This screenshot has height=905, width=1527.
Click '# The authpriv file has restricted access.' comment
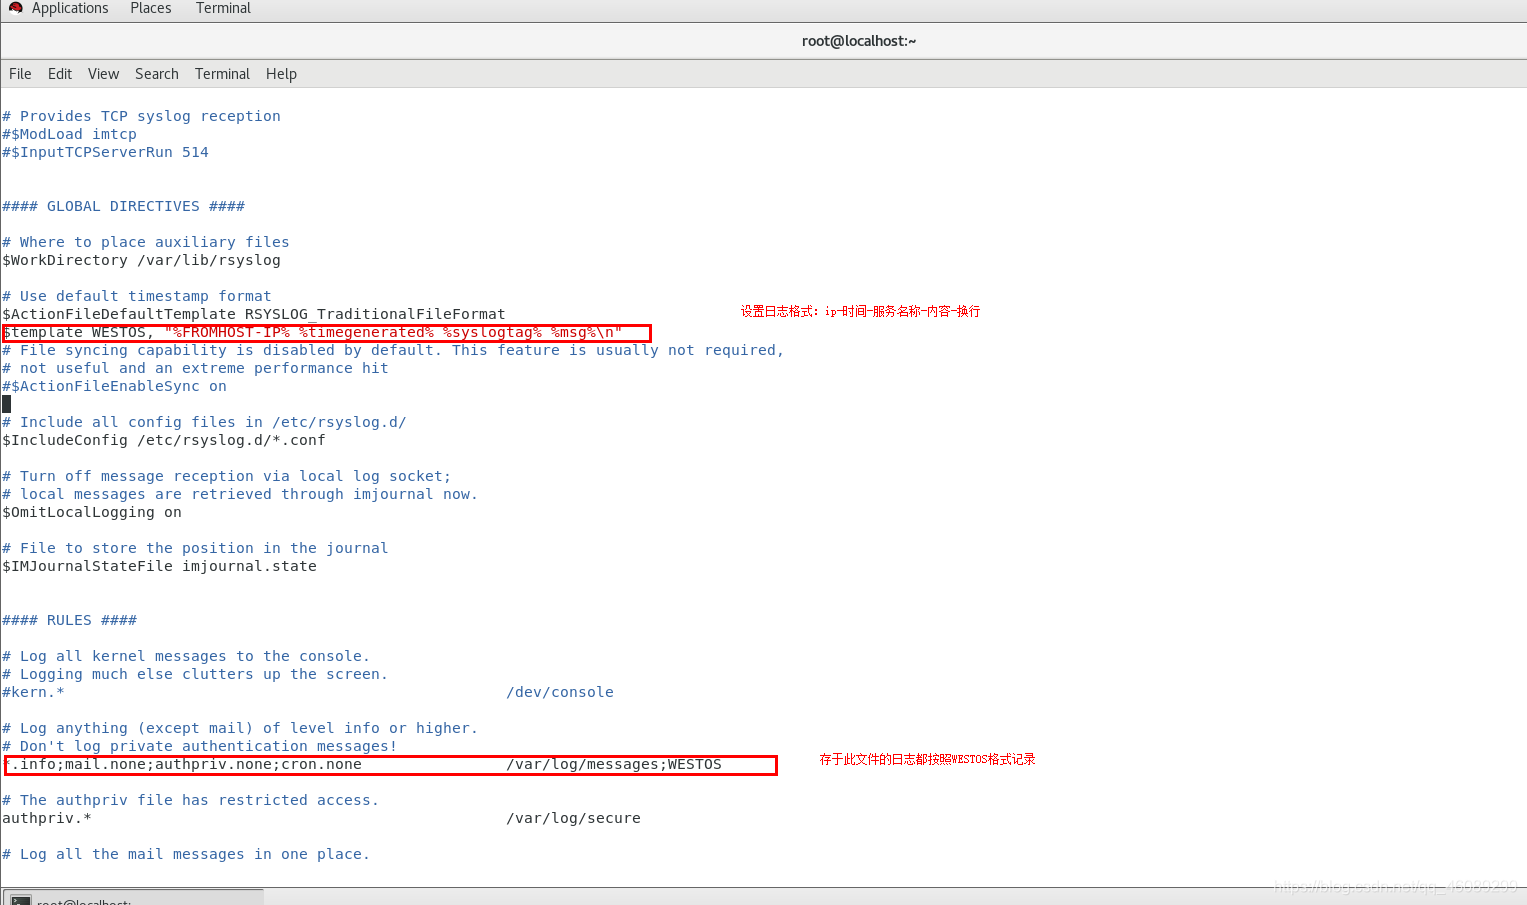click(x=191, y=800)
